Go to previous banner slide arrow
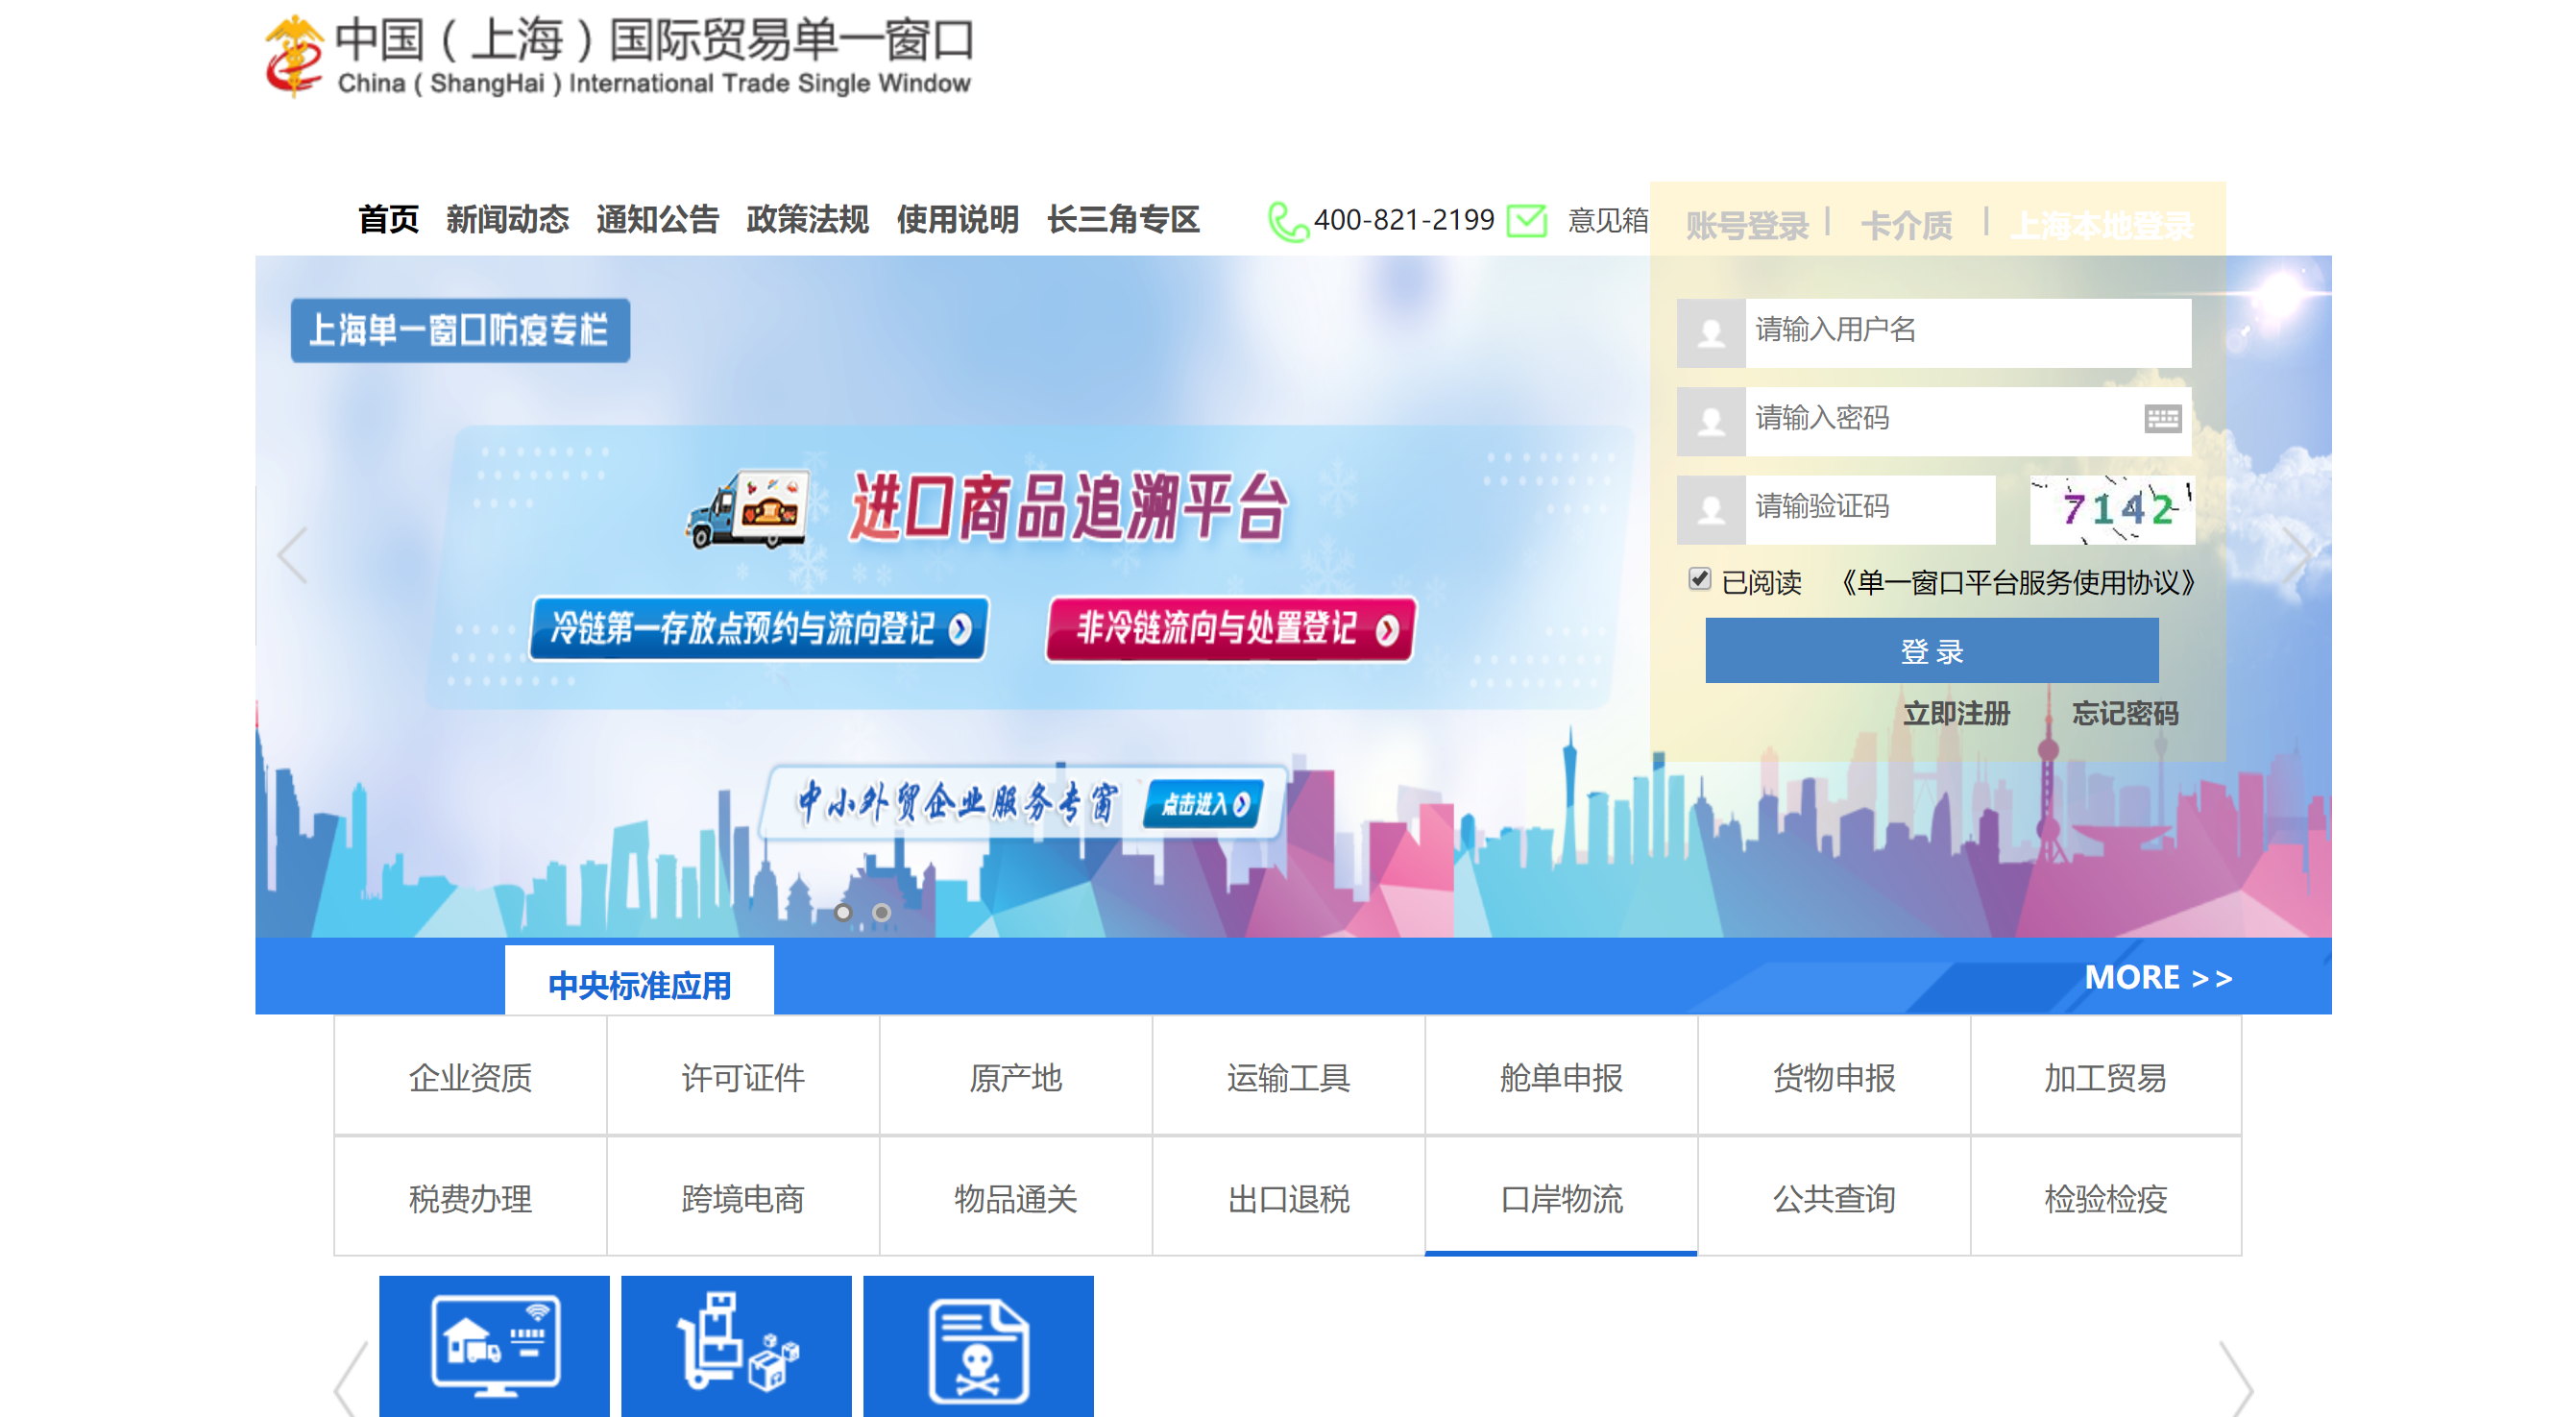 (292, 556)
